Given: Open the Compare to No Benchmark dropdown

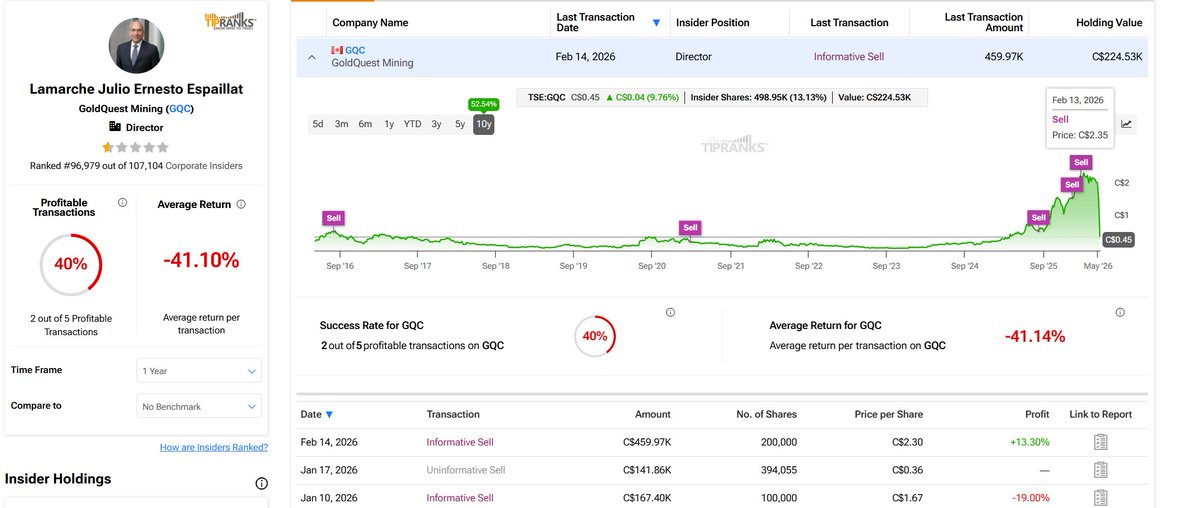Looking at the screenshot, I should point(199,406).
